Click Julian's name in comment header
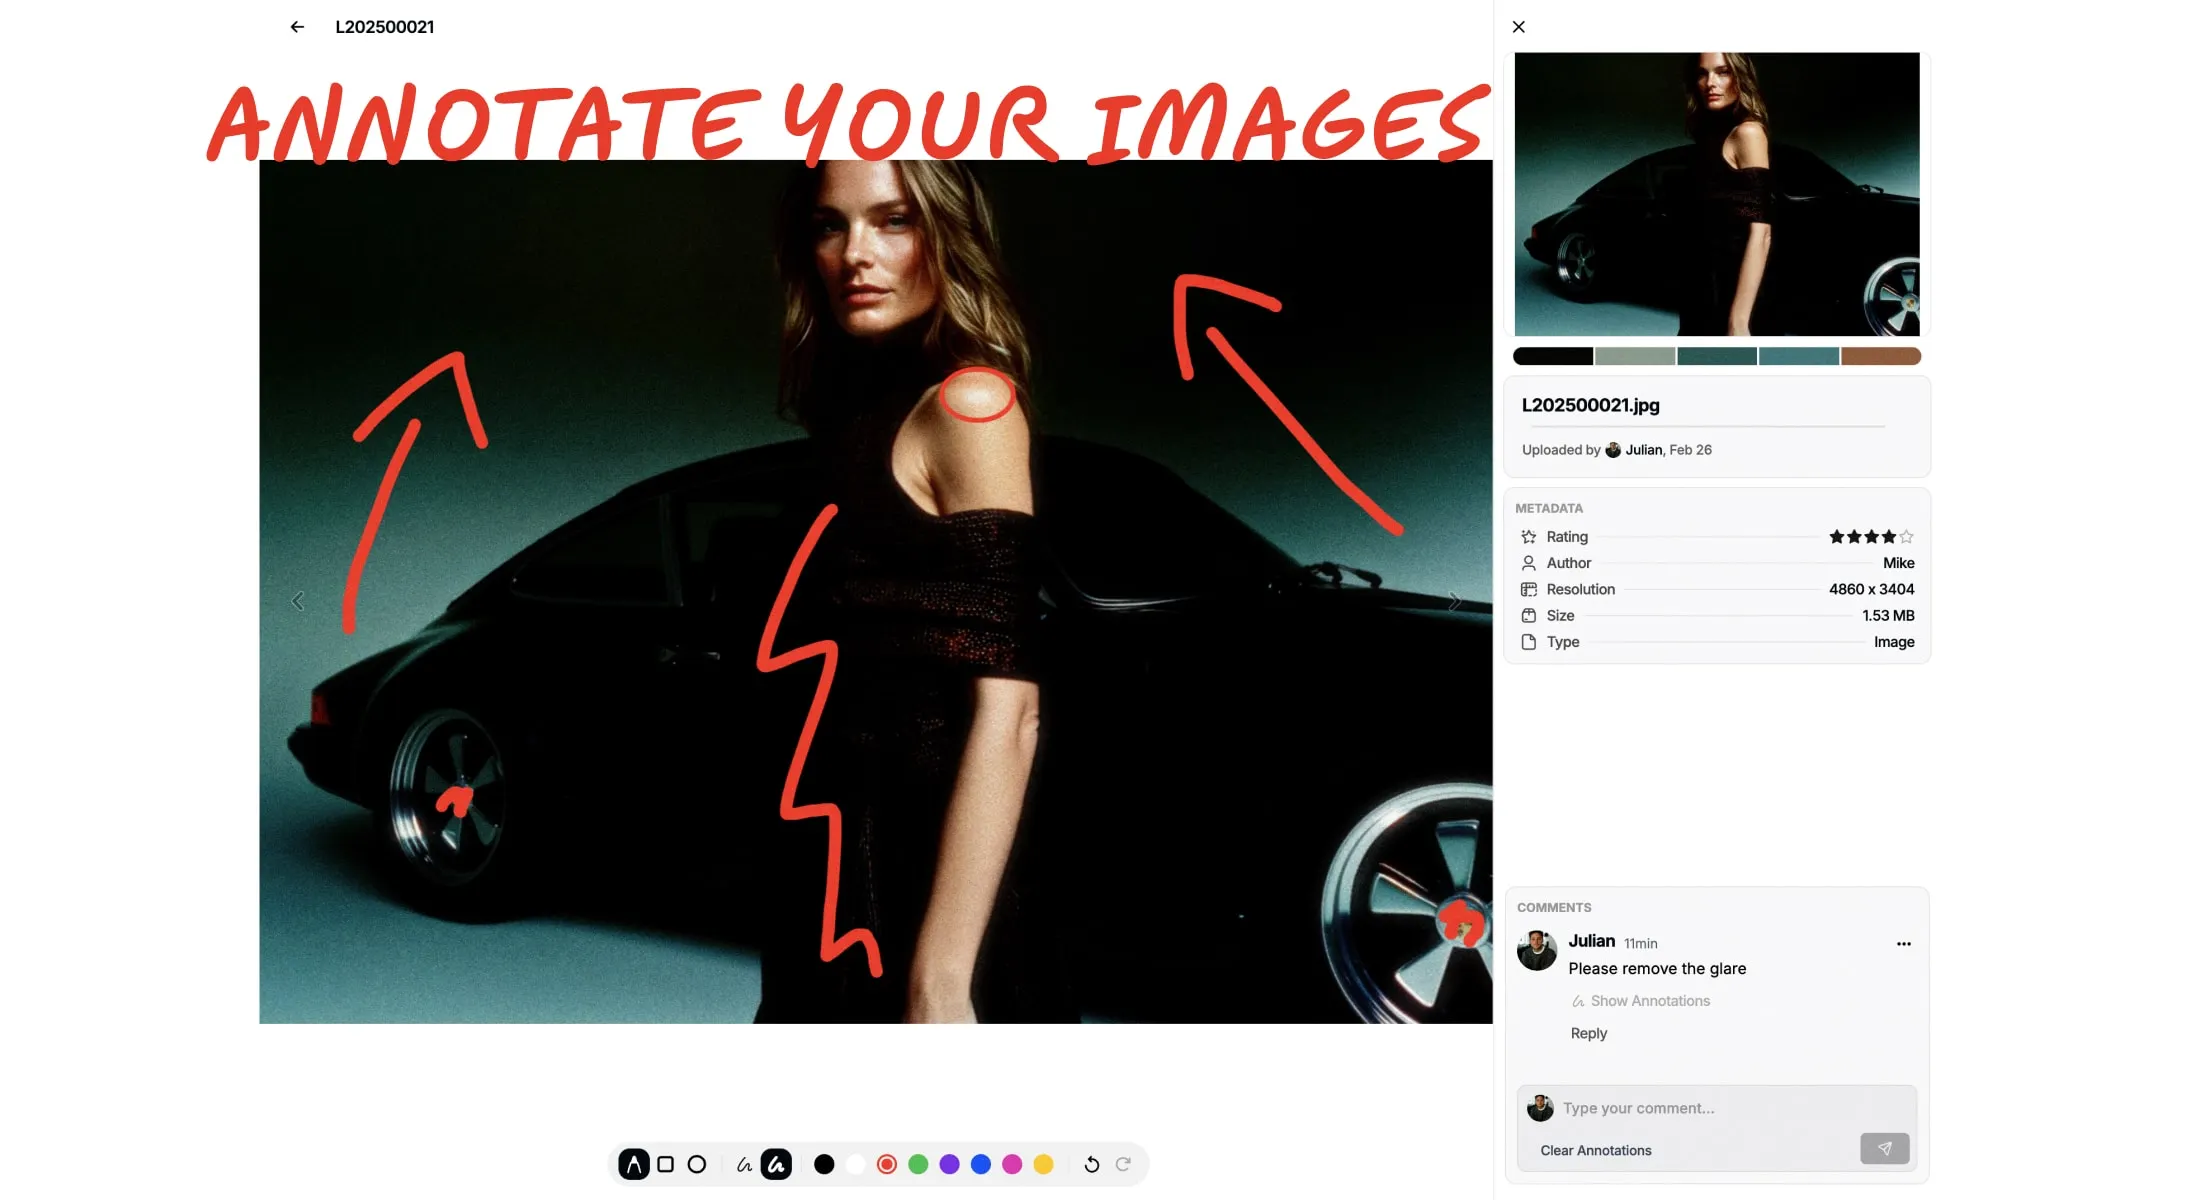The image size is (2200, 1200). 1592,941
